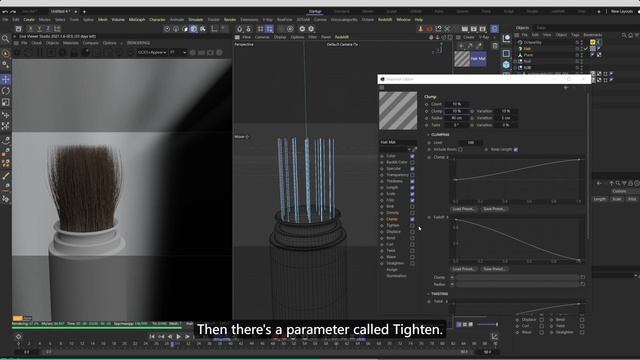The height and width of the screenshot is (360, 640).
Task: Click Save Preset under Clump curve
Action: [x=494, y=209]
